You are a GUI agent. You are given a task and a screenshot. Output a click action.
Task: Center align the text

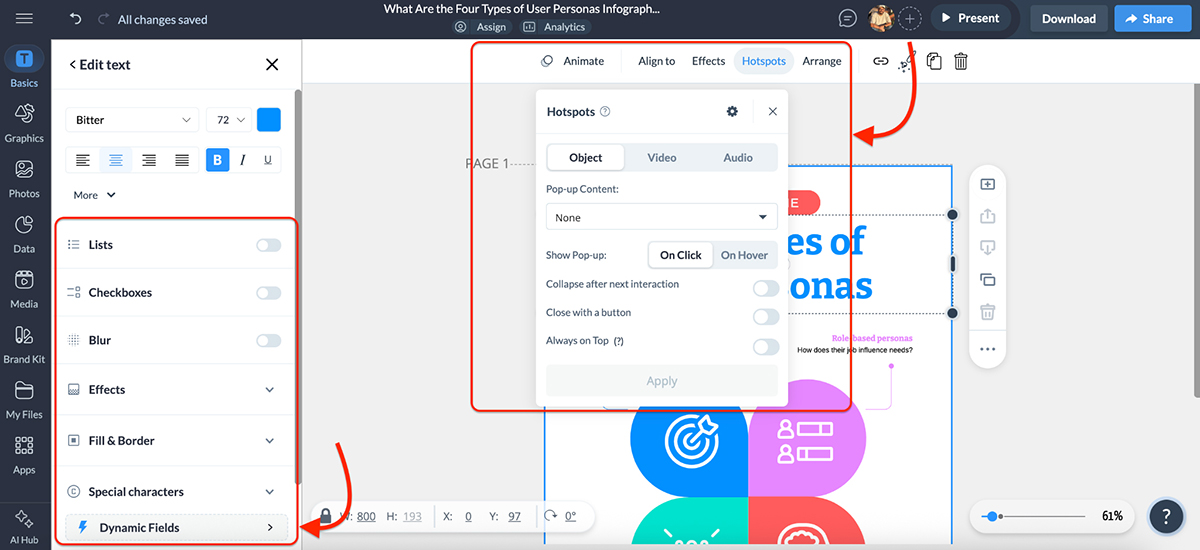(116, 160)
